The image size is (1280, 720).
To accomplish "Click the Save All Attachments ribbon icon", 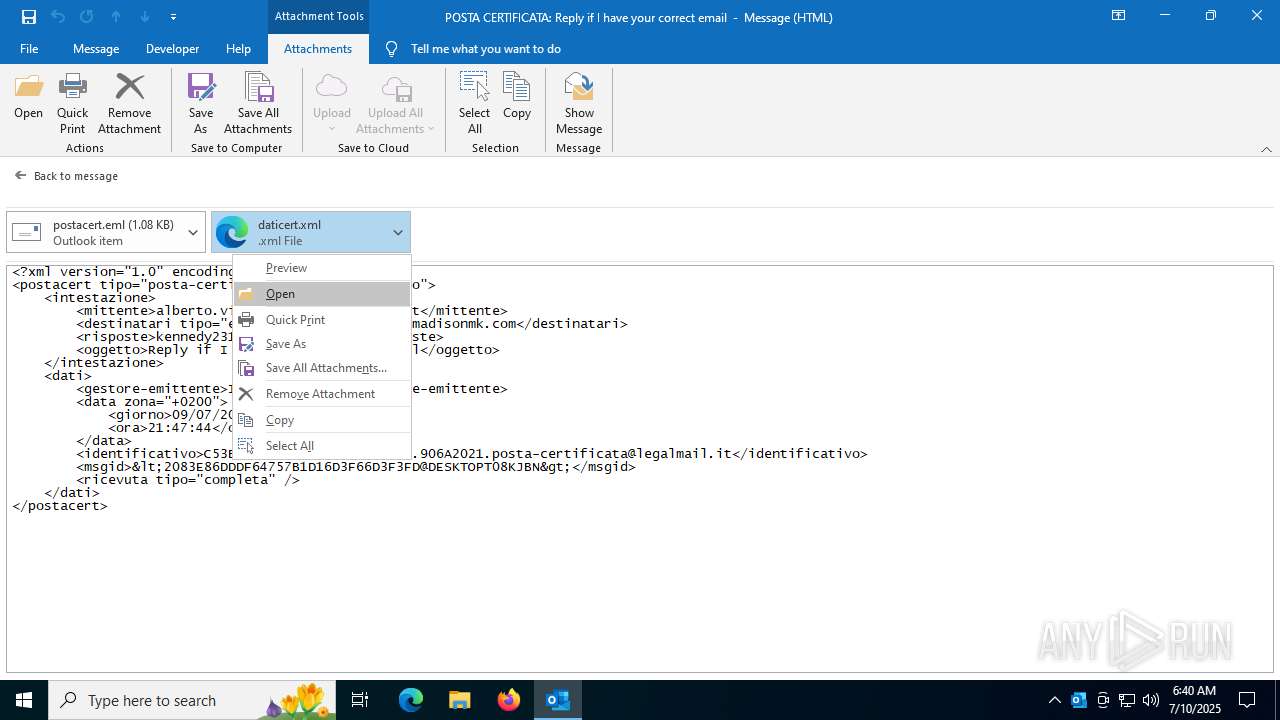I will click(258, 104).
